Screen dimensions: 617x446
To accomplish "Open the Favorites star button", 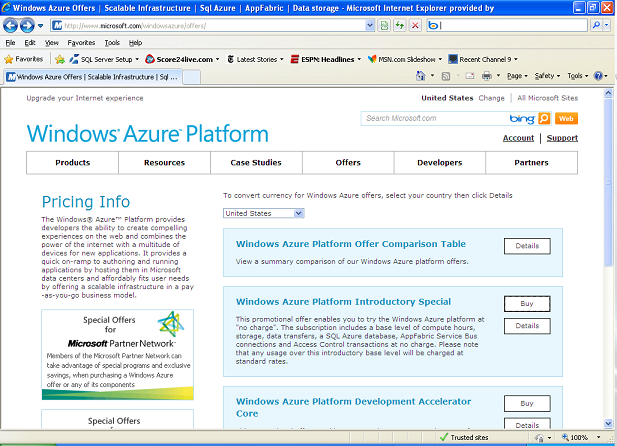I will (x=24, y=59).
